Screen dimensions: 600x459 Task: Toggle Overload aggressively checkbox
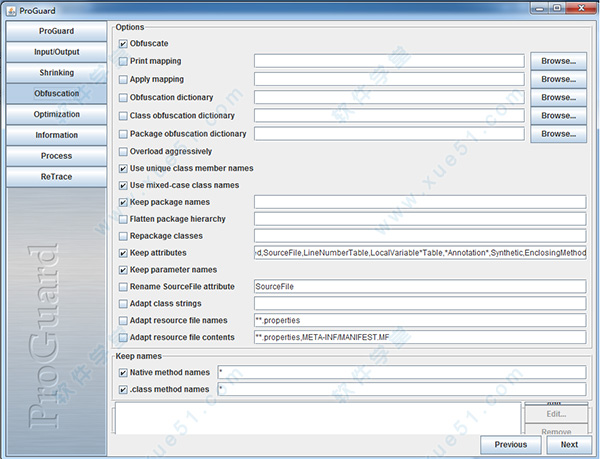point(123,152)
